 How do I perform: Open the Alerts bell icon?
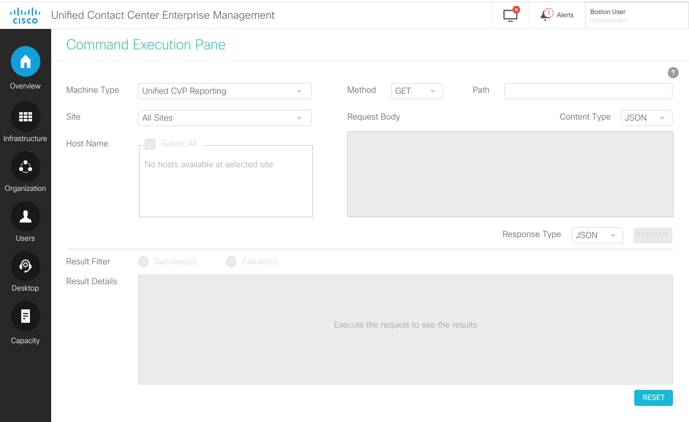coord(547,15)
